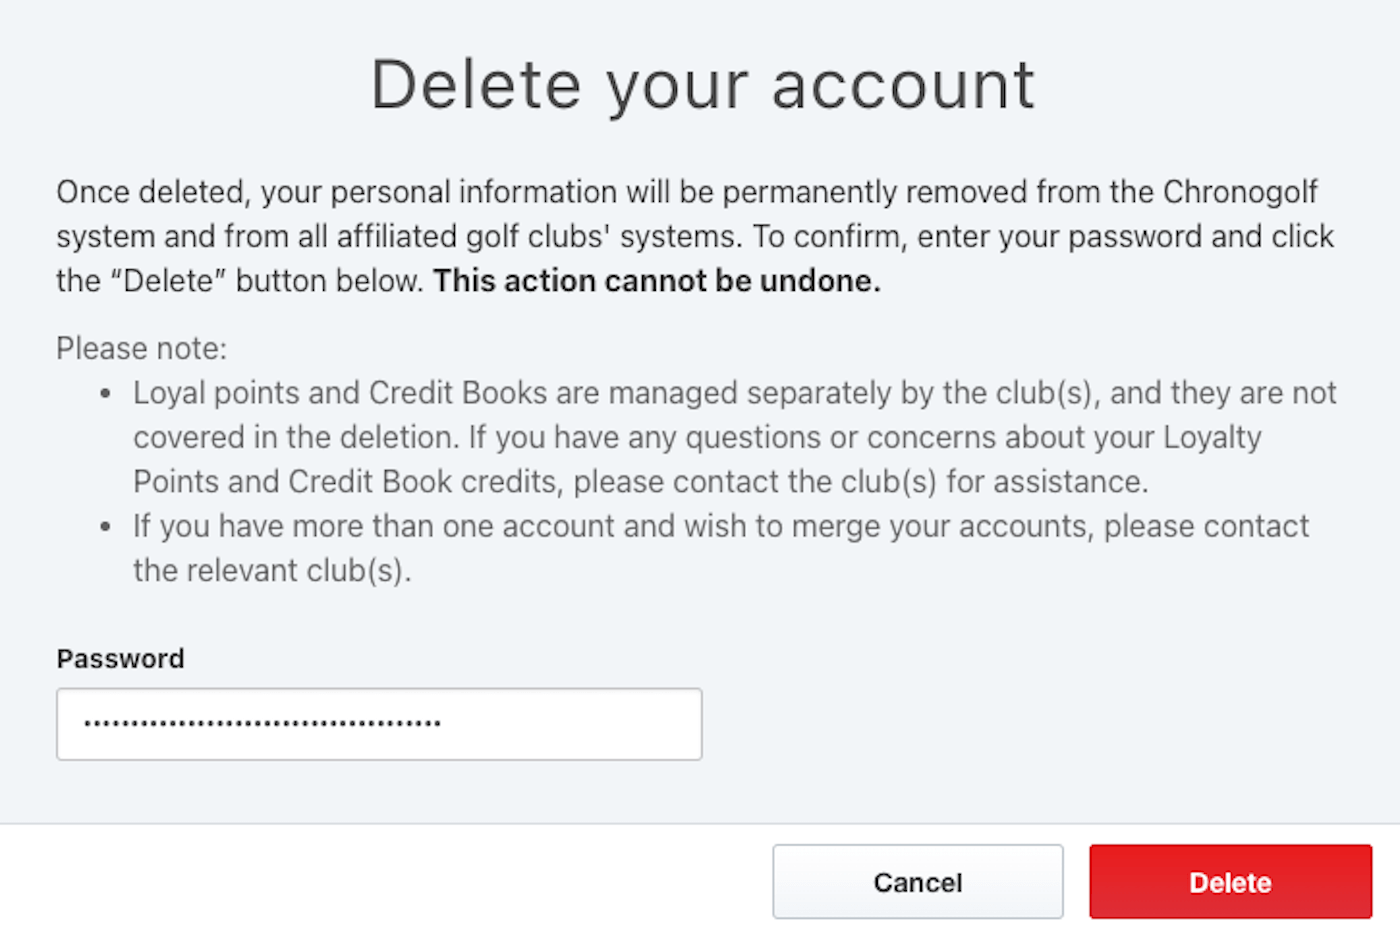Click the "Please note:" text
This screenshot has width=1400, height=927.
pos(142,348)
